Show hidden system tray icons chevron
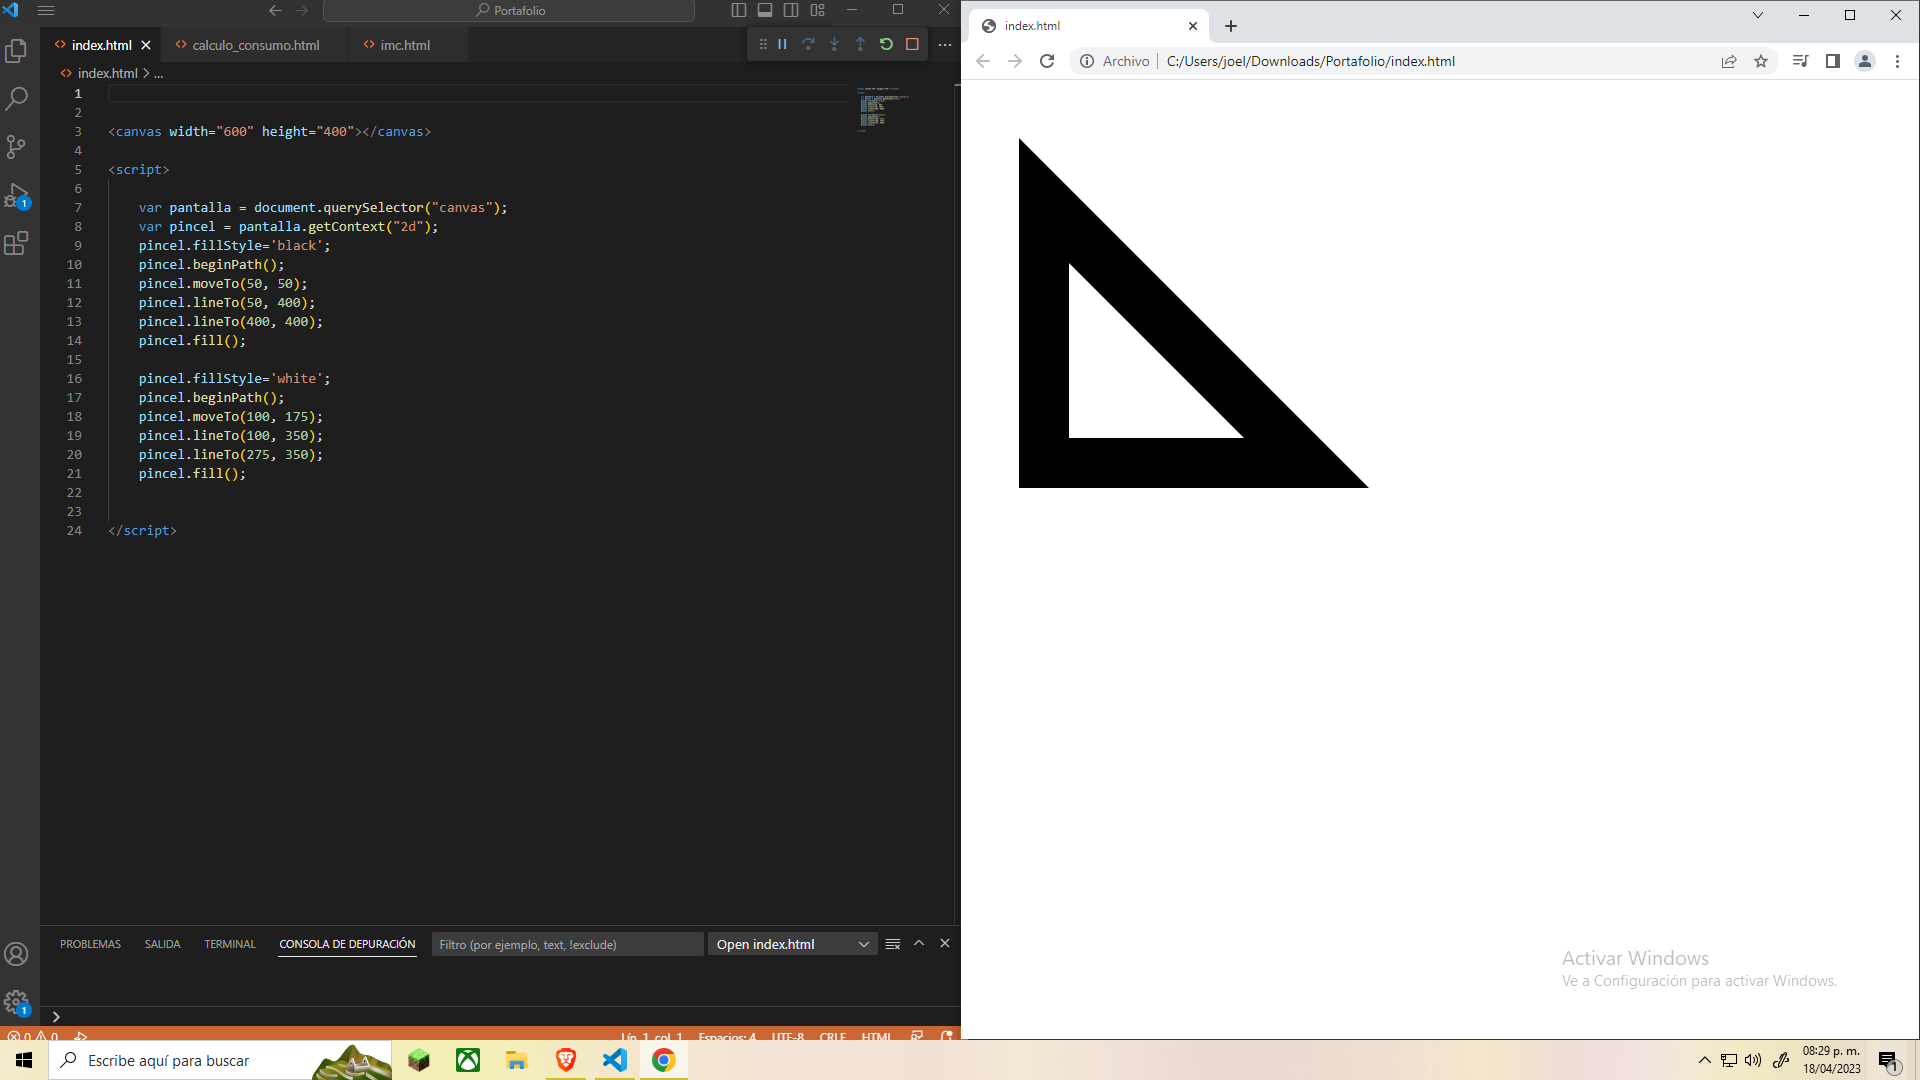The height and width of the screenshot is (1080, 1920). (1705, 1060)
